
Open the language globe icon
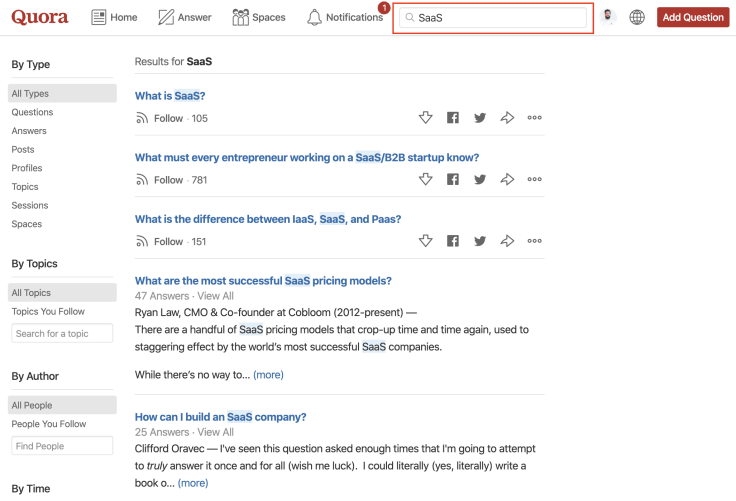pos(637,17)
